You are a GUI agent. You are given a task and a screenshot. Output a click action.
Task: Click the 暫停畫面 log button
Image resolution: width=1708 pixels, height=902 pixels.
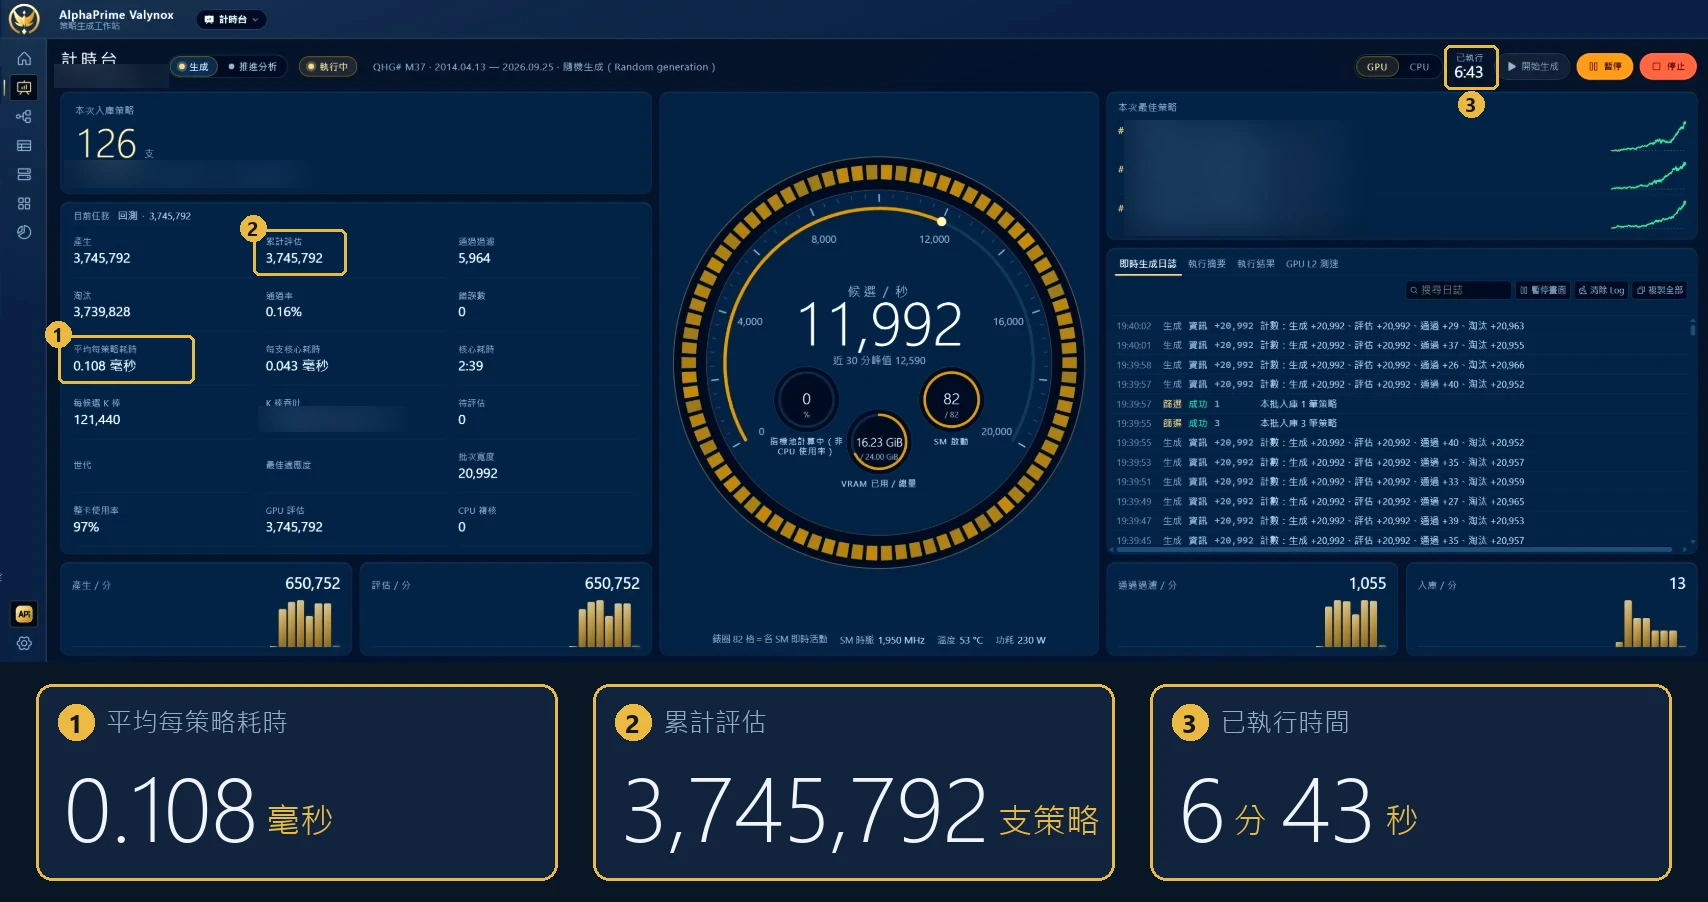coord(1543,290)
